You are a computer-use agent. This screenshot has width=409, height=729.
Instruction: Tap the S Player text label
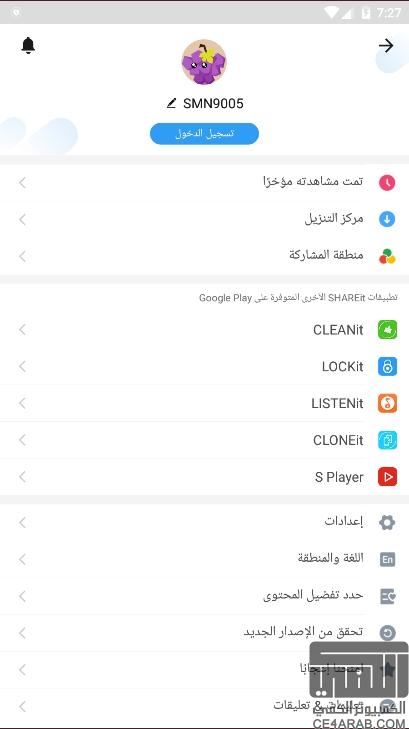click(339, 477)
